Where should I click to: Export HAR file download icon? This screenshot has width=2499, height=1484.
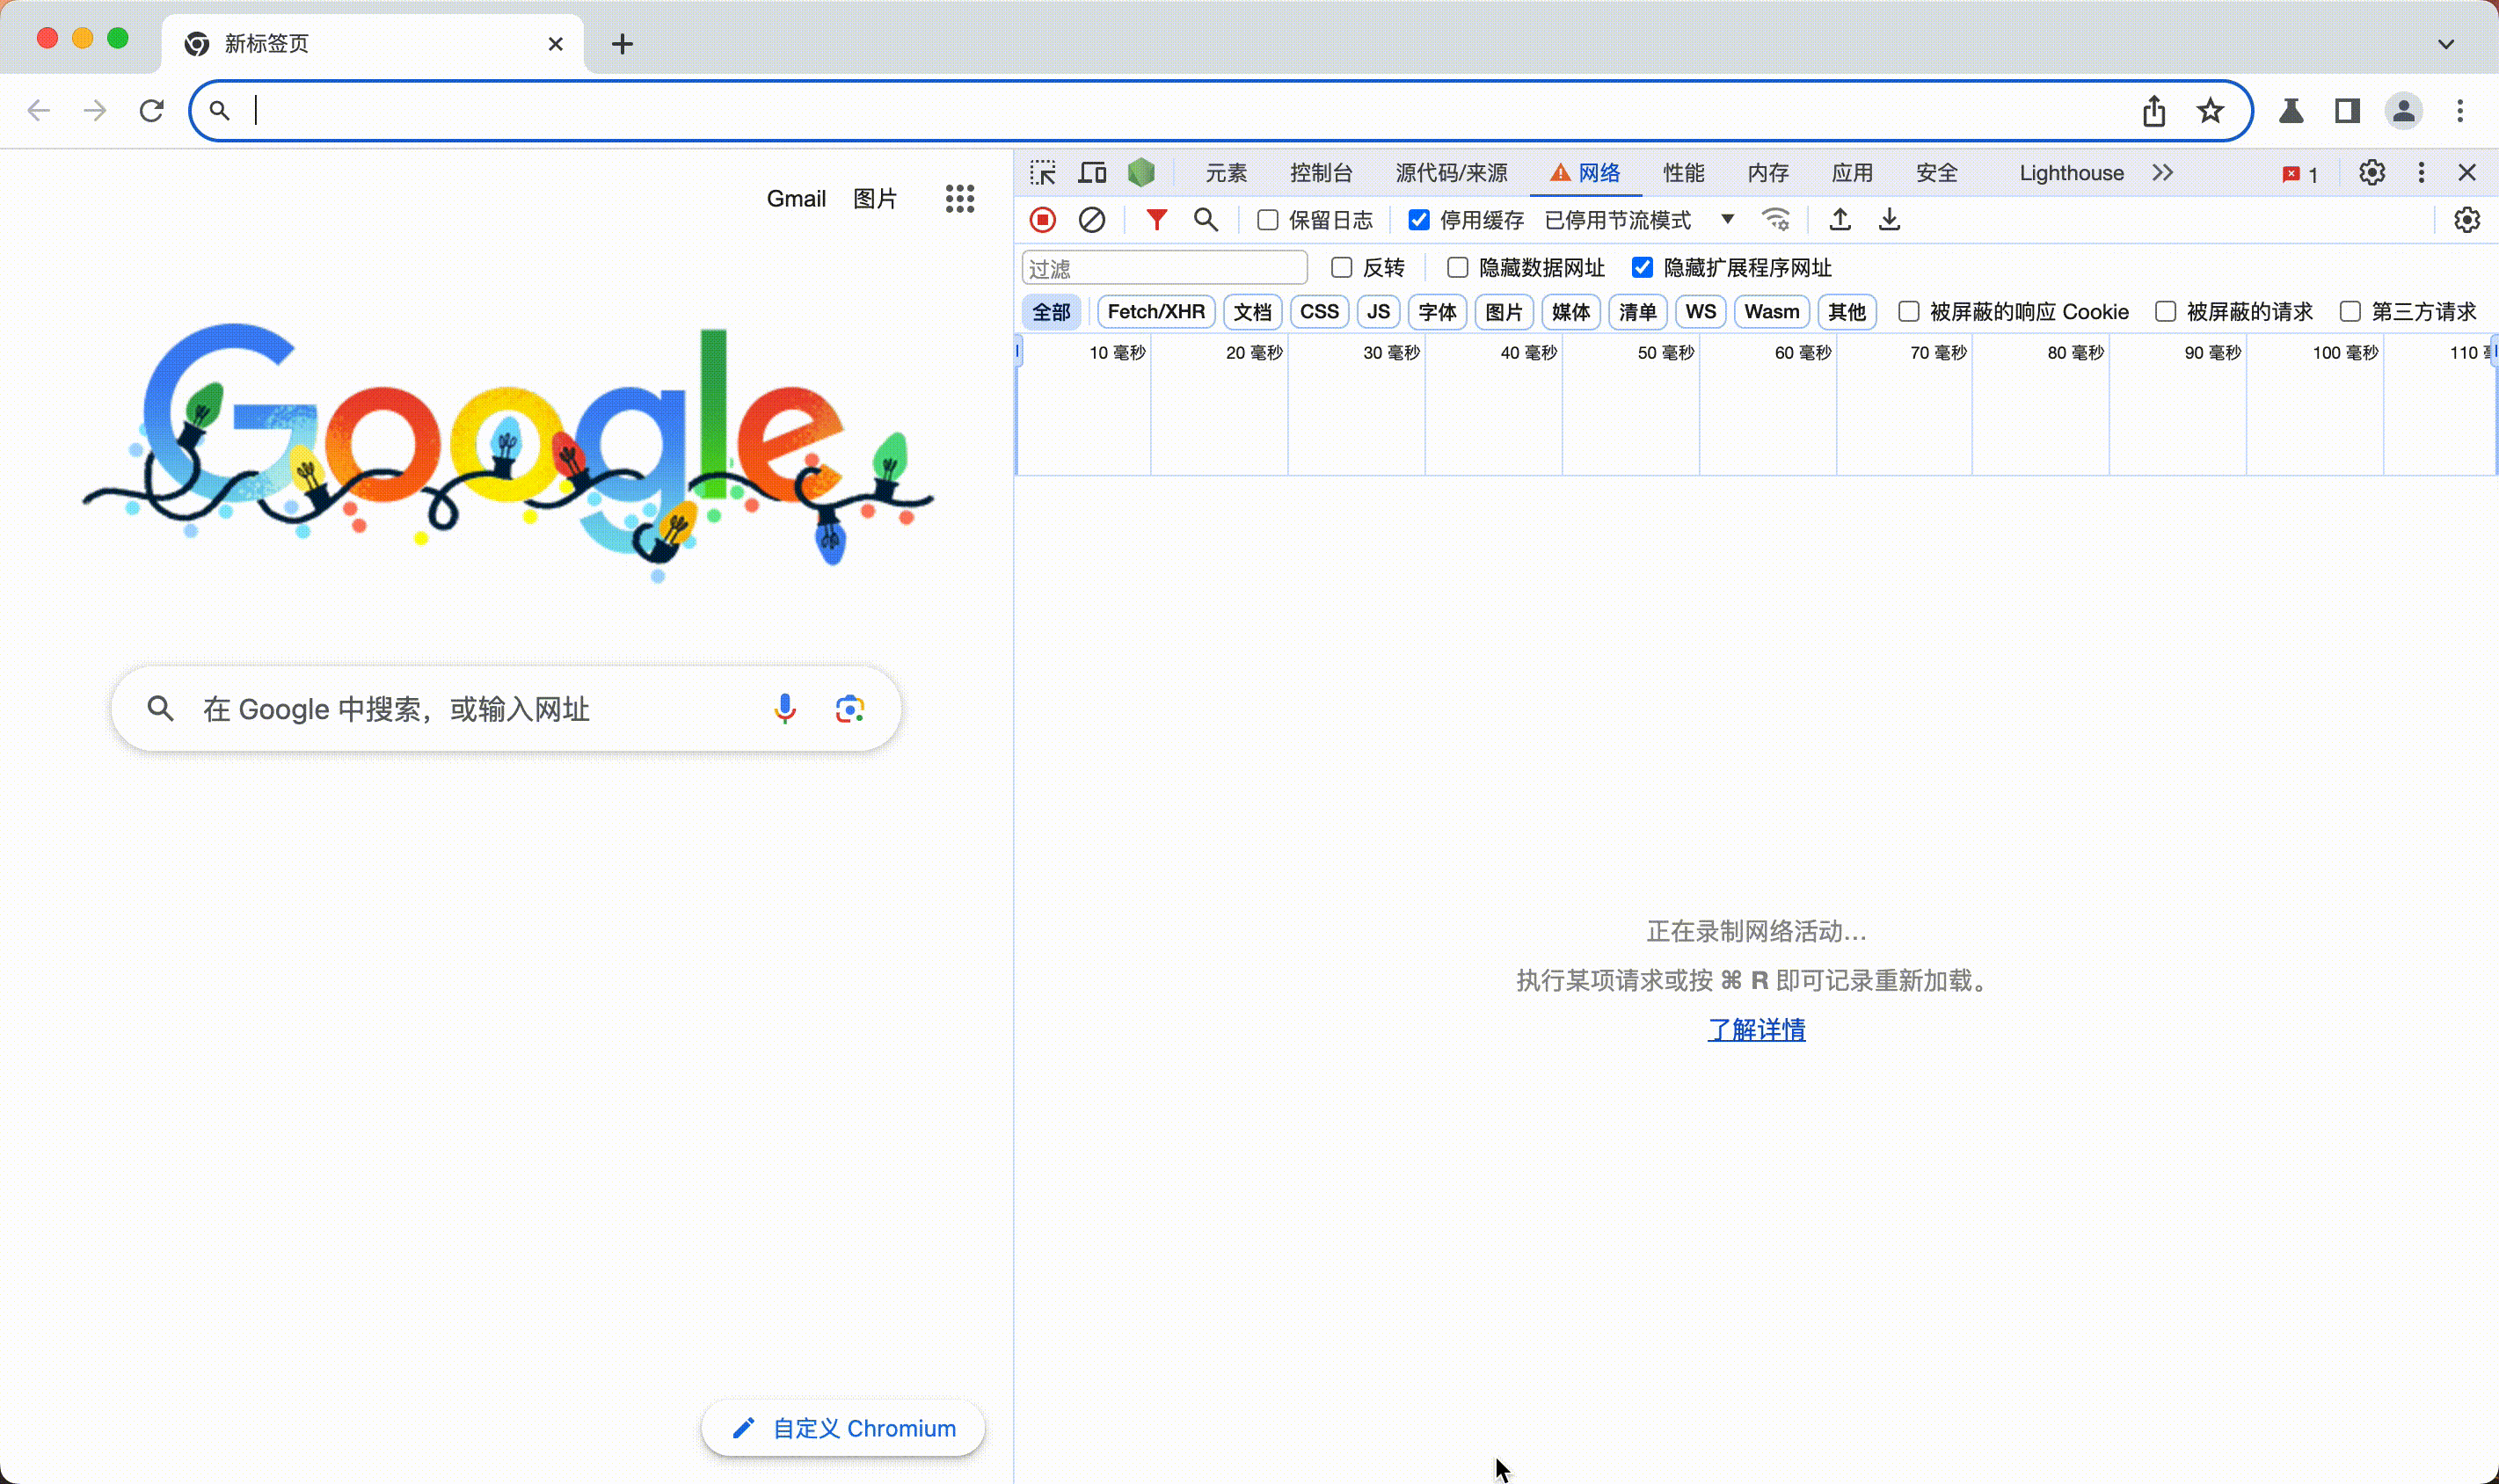tap(1889, 220)
